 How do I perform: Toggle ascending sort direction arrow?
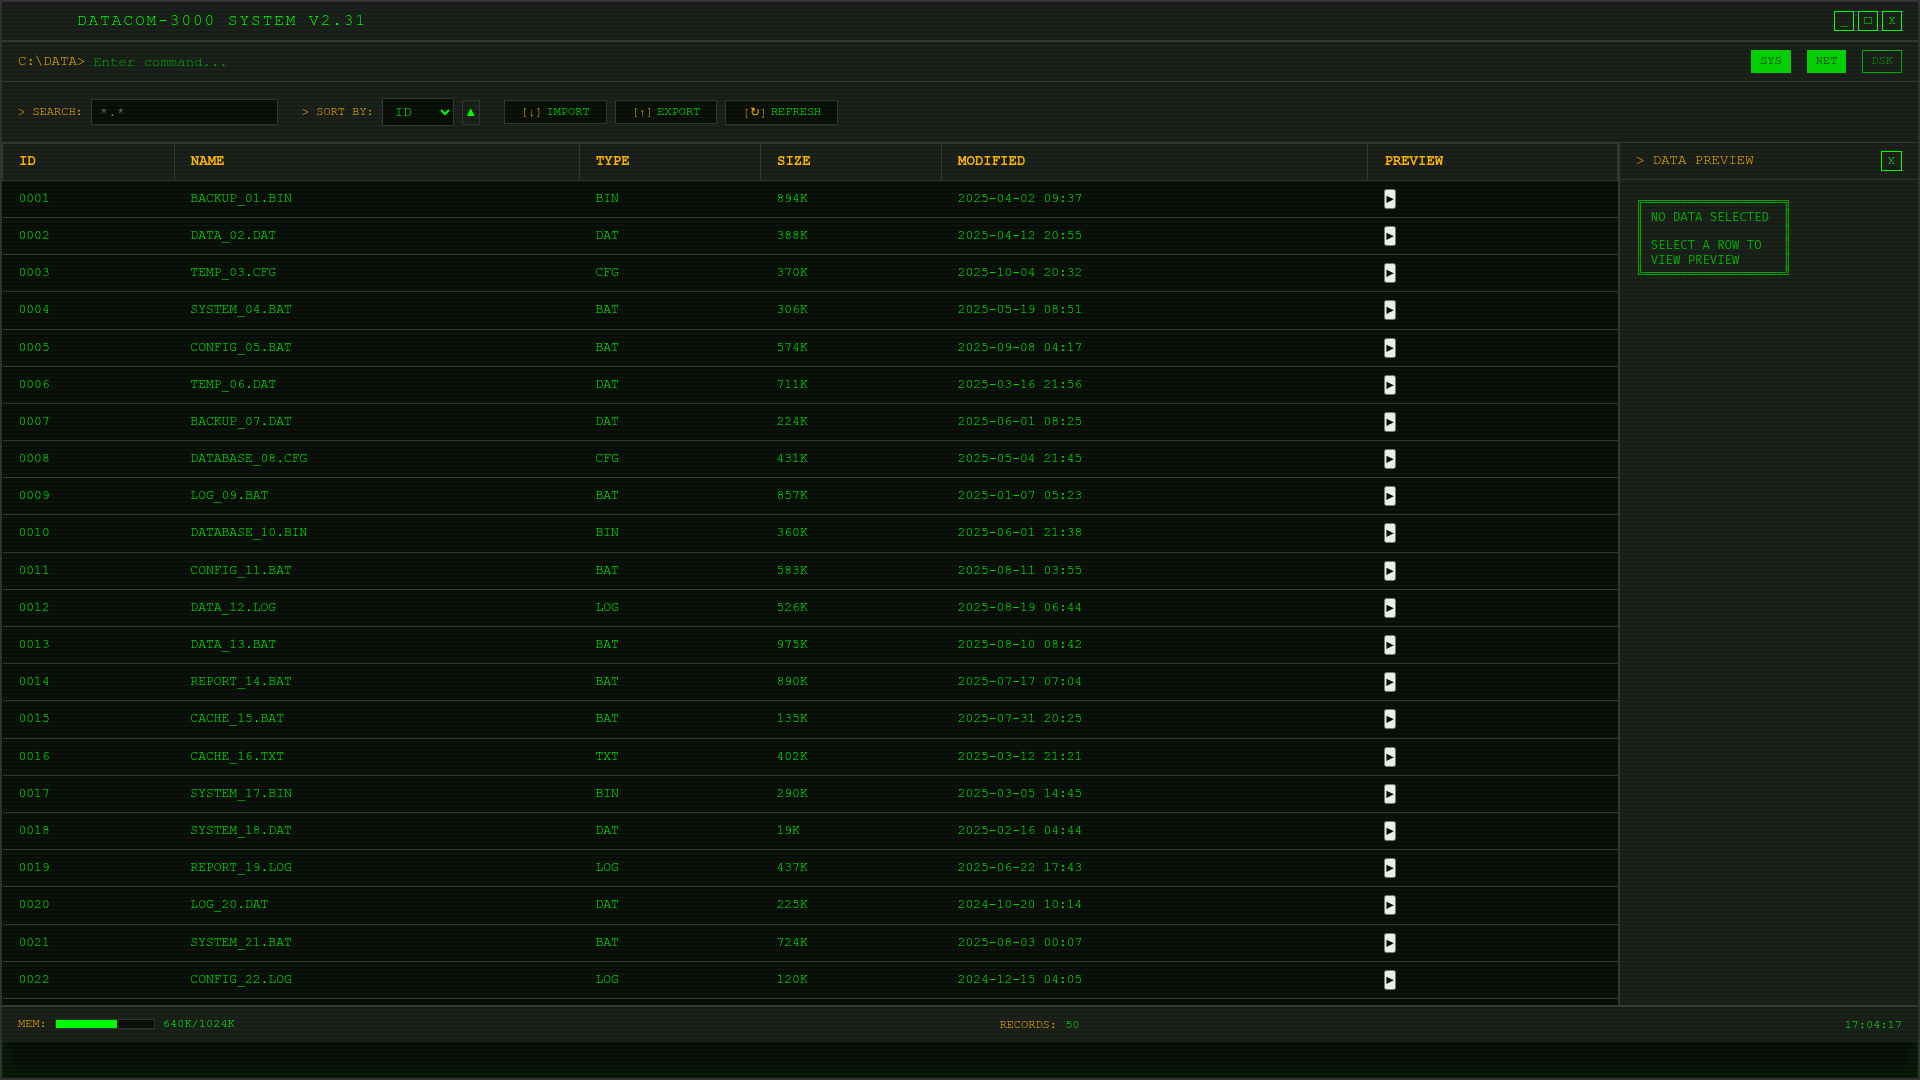[471, 112]
